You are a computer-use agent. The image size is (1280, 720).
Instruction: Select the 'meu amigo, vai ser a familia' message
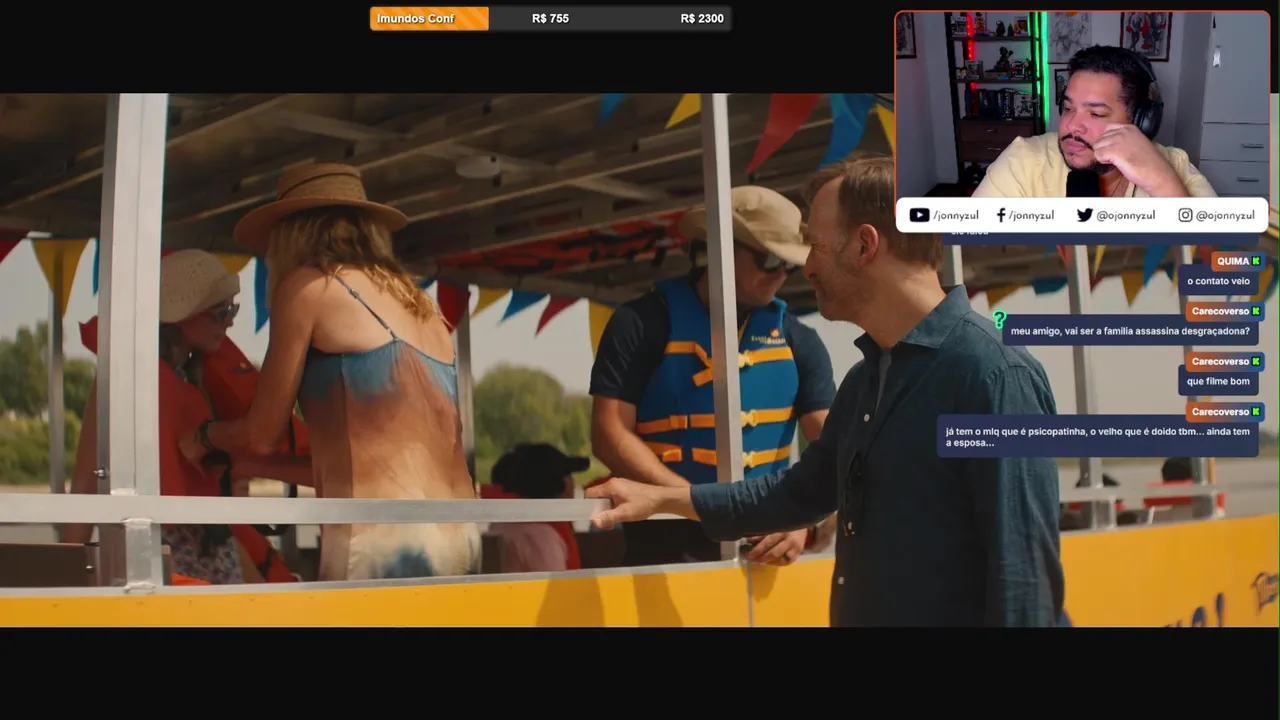tap(1130, 331)
